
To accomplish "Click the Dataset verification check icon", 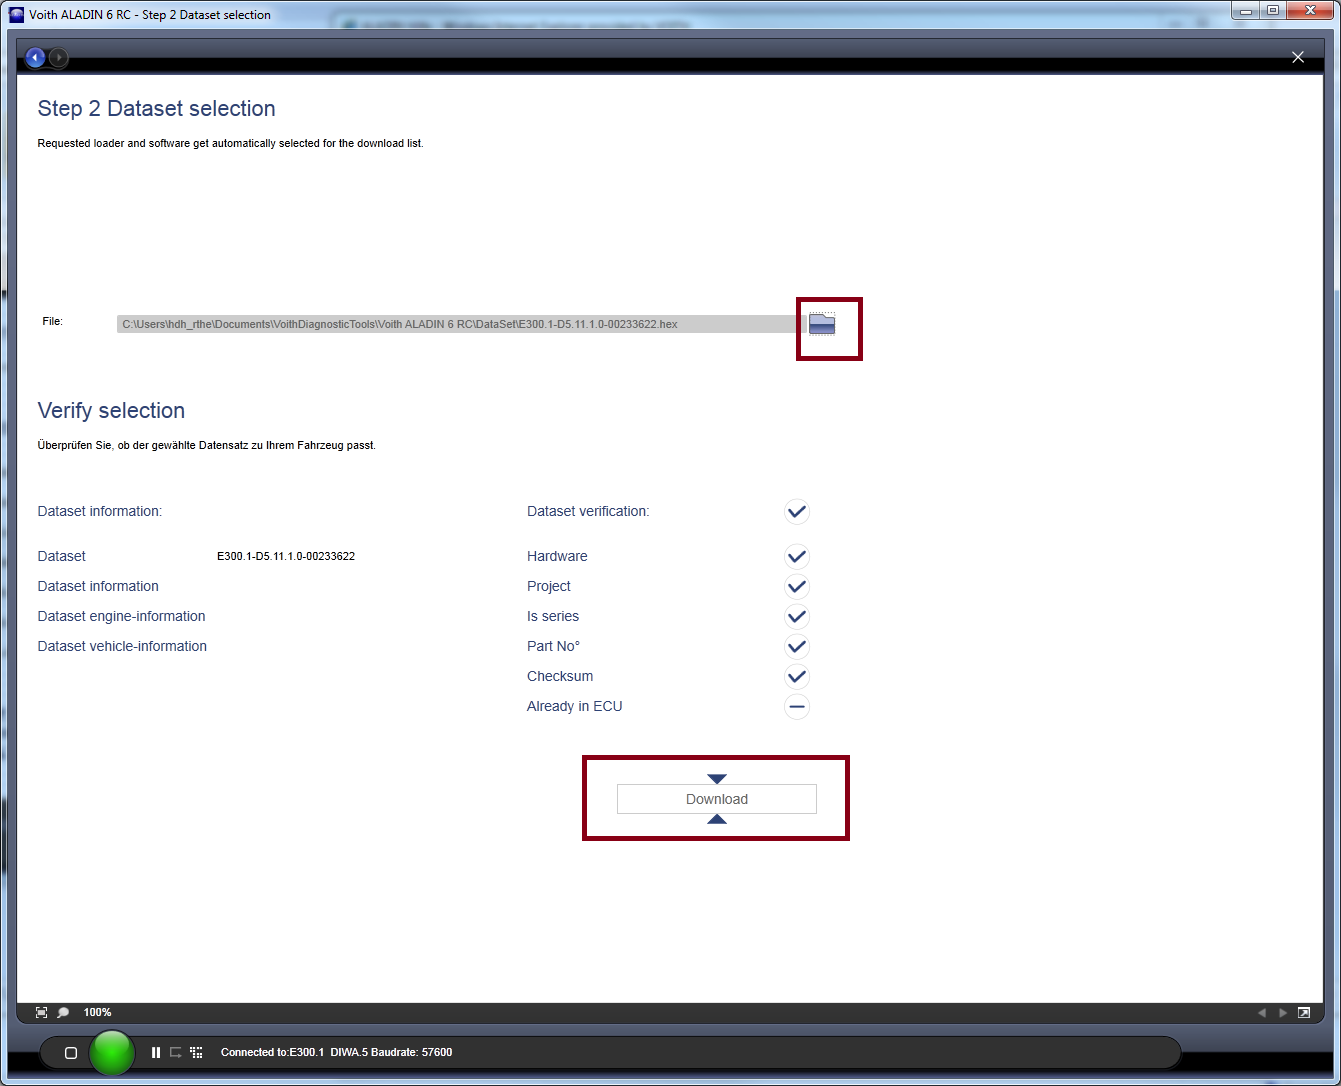I will click(x=796, y=512).
